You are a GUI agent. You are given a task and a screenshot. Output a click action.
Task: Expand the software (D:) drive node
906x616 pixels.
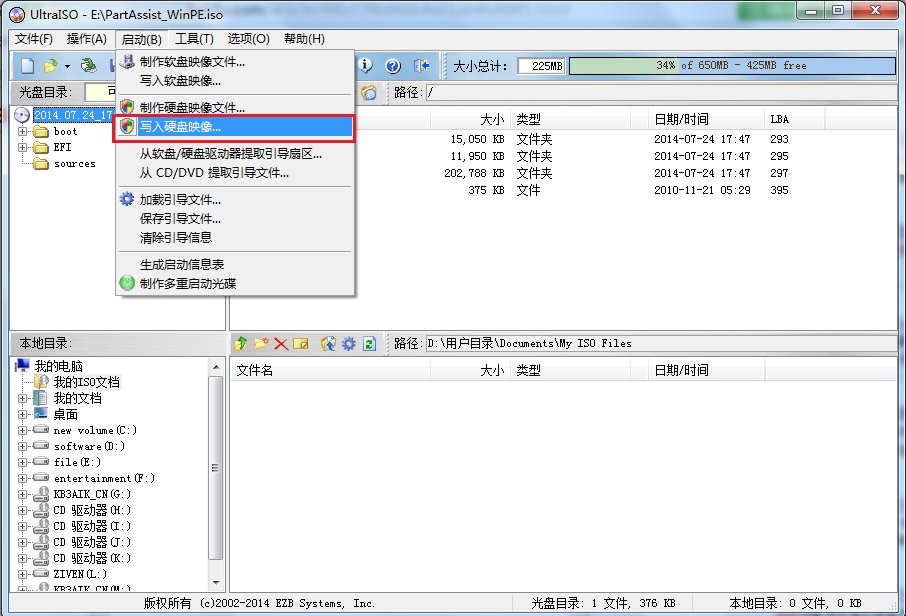click(x=22, y=446)
